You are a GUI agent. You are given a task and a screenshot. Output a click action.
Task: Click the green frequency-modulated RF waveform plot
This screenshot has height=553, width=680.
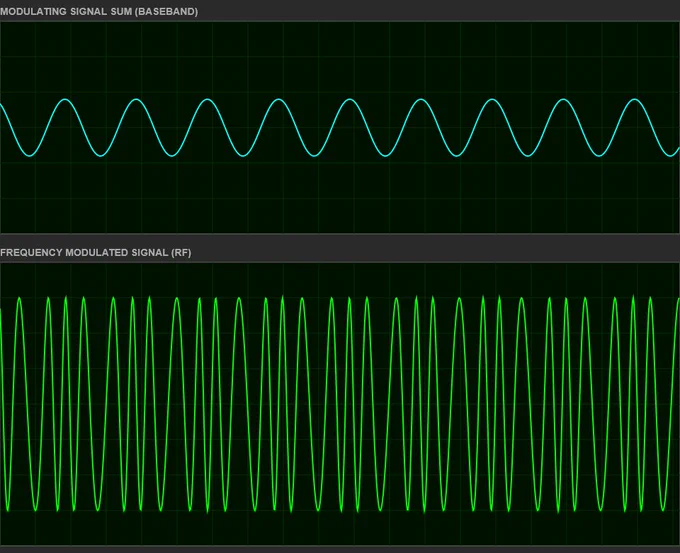tap(340, 404)
